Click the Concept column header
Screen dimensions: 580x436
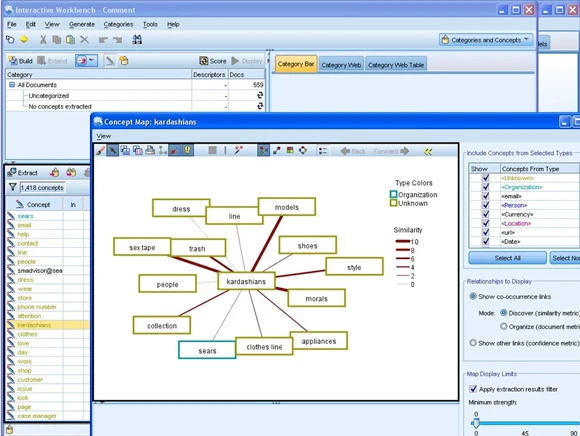(35, 204)
